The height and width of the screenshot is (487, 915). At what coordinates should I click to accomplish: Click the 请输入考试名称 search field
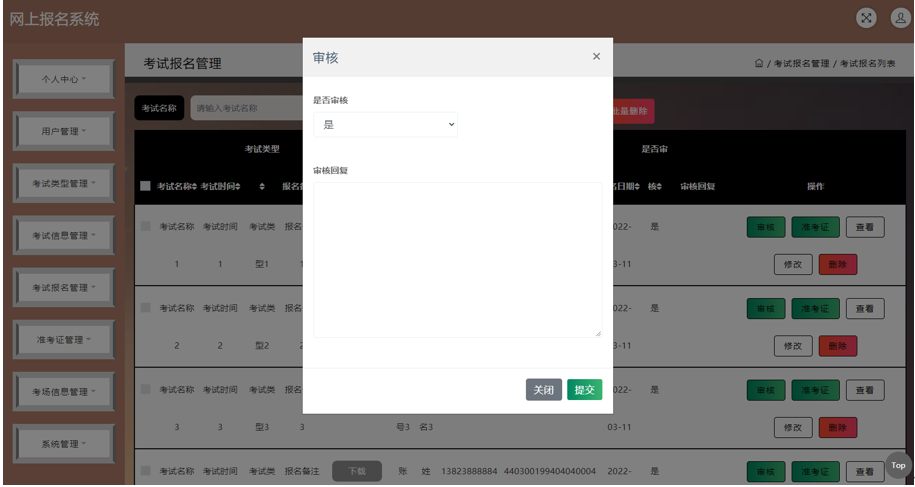coord(246,108)
